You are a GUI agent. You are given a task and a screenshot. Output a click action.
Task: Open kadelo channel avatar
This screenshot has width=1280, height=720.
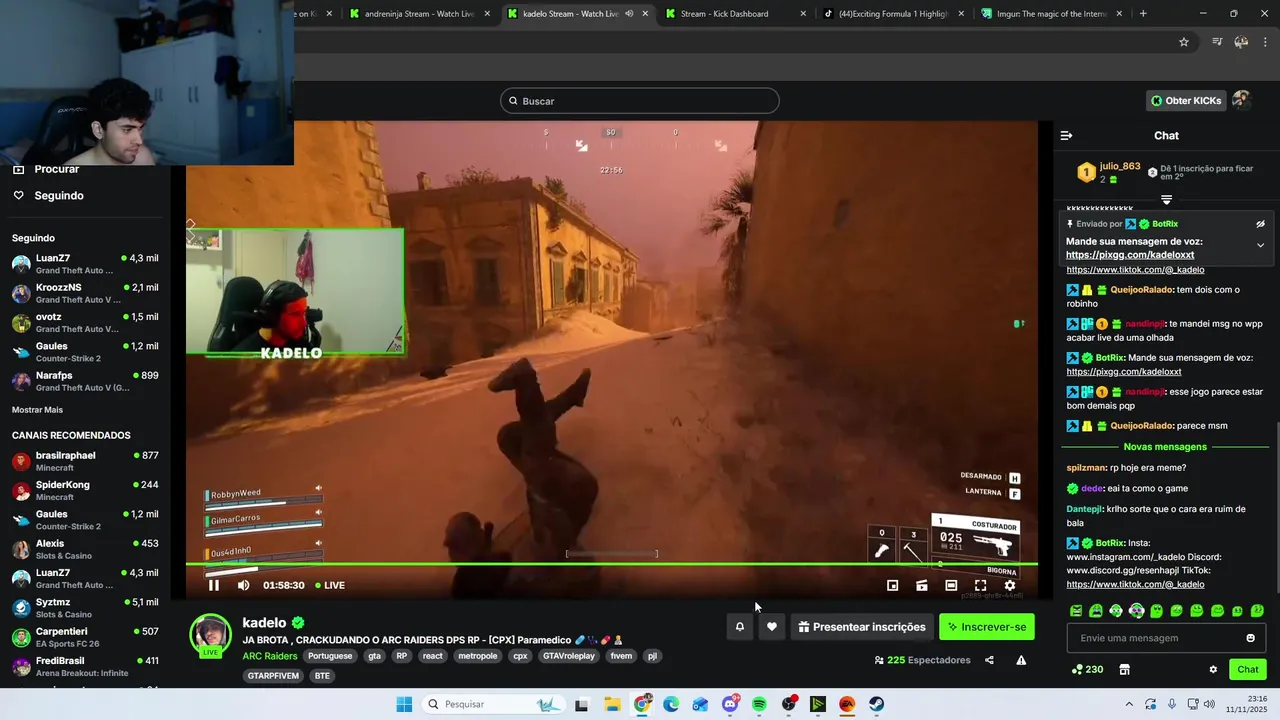[x=211, y=634]
